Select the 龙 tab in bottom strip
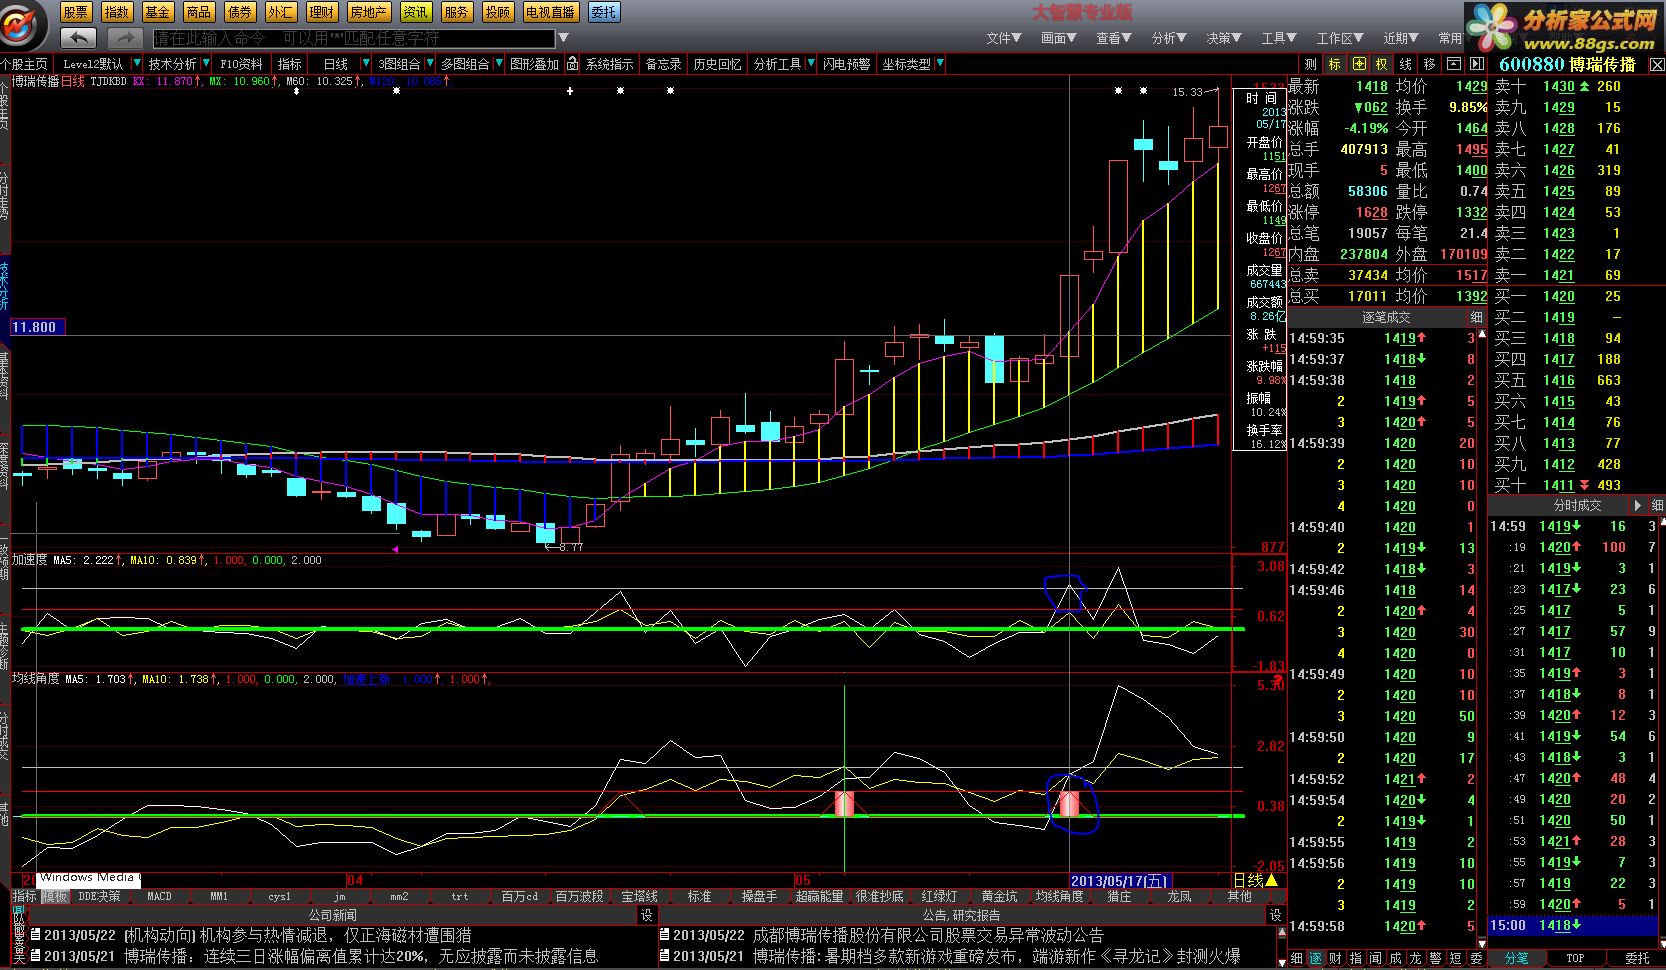The height and width of the screenshot is (970, 1666). point(1416,958)
